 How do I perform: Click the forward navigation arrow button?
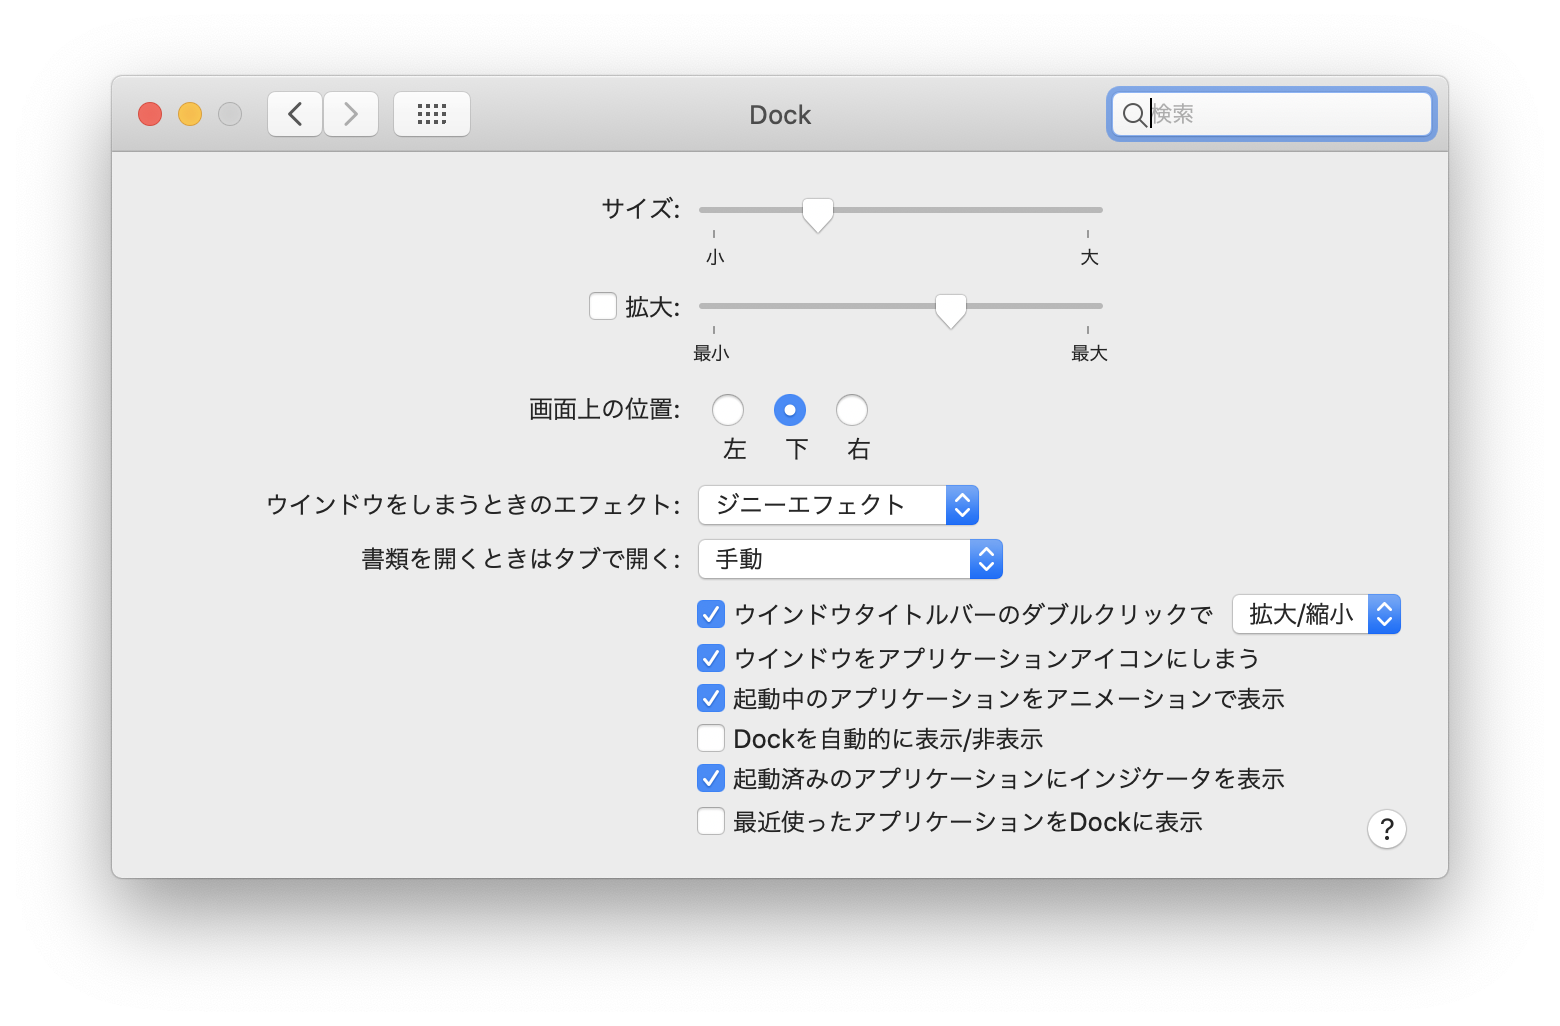351,114
